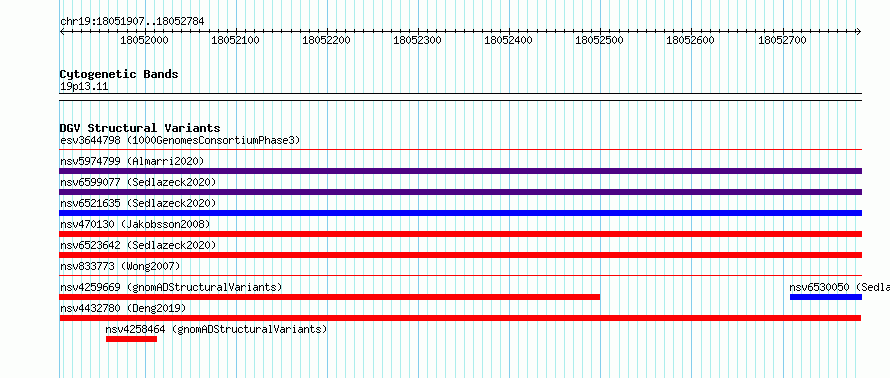Click the Cytogenetic Bands track title
Image resolution: width=890 pixels, height=378 pixels.
click(119, 74)
